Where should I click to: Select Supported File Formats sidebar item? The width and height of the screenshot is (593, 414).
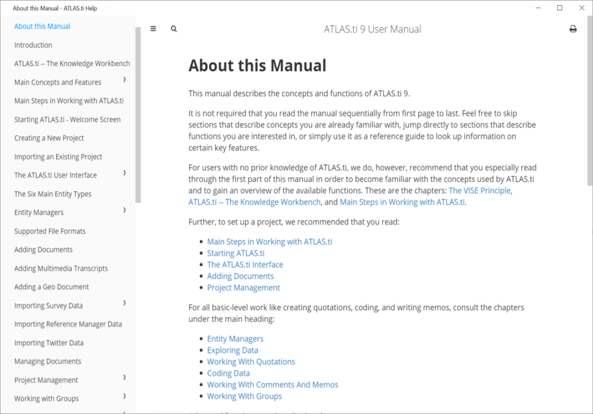click(x=50, y=231)
